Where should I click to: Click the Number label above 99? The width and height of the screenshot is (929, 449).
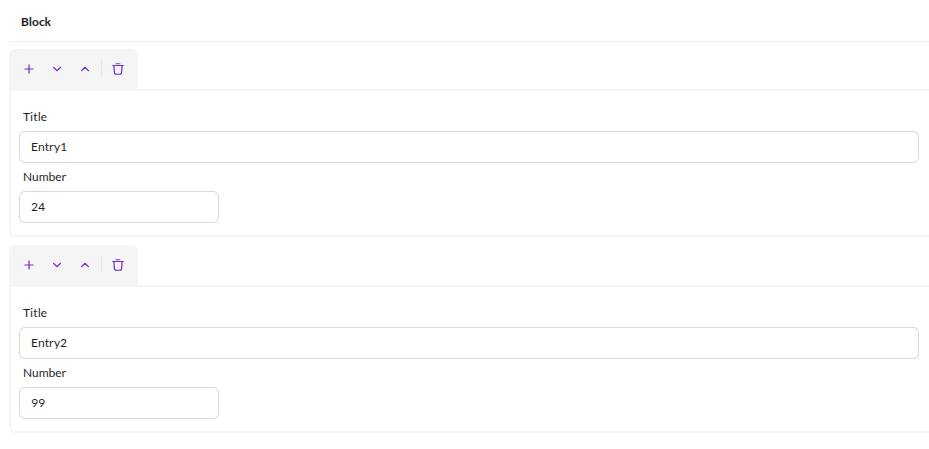pos(44,373)
